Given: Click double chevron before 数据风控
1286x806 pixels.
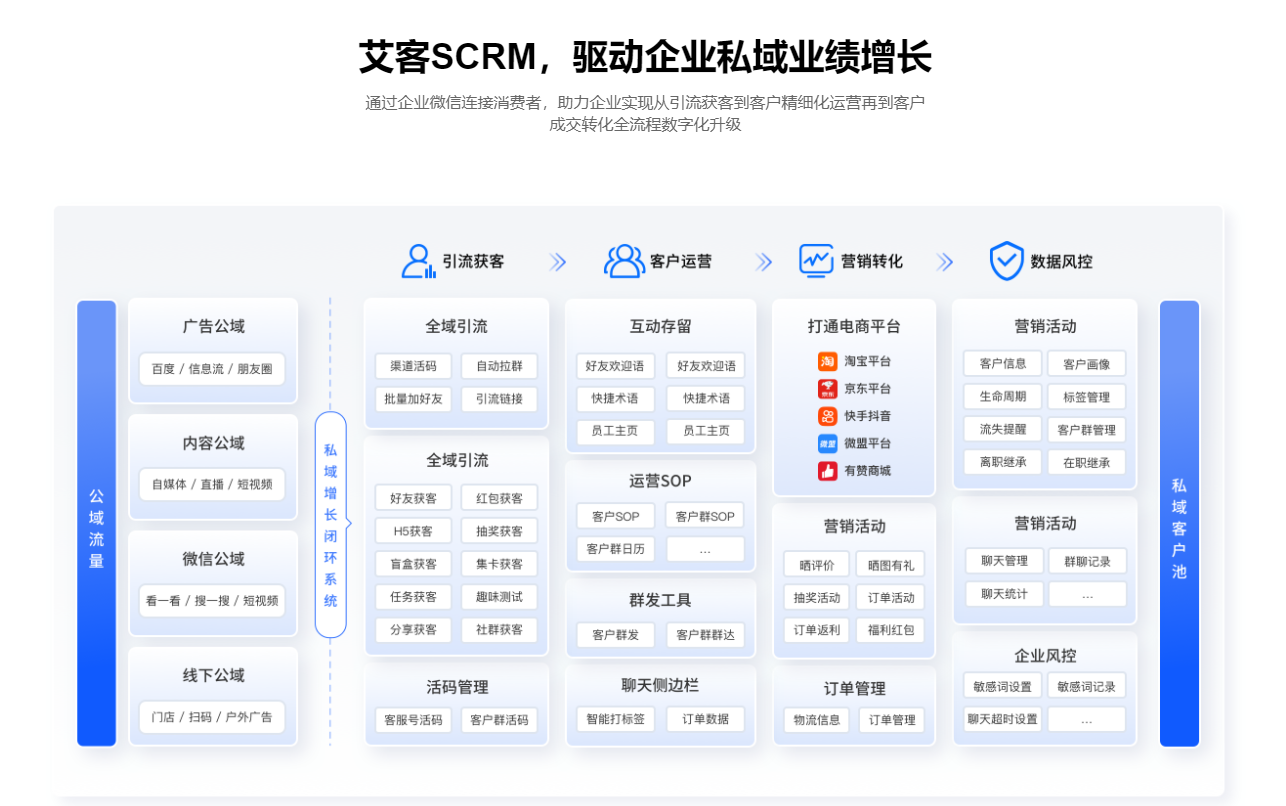Looking at the screenshot, I should [945, 262].
